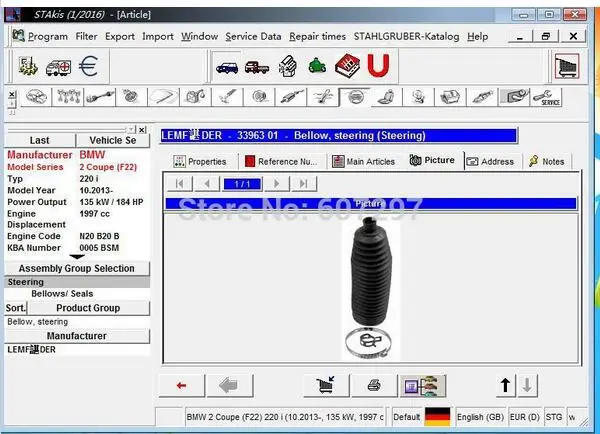Switch to the Notes tab
Screen dimensions: 600x434
[x=547, y=162]
